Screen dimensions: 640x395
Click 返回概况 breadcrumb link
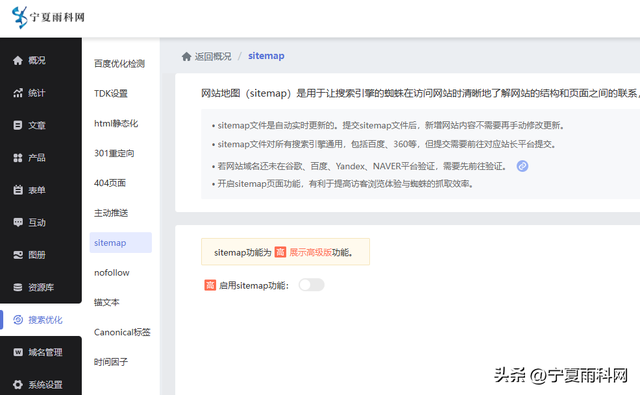pos(213,56)
